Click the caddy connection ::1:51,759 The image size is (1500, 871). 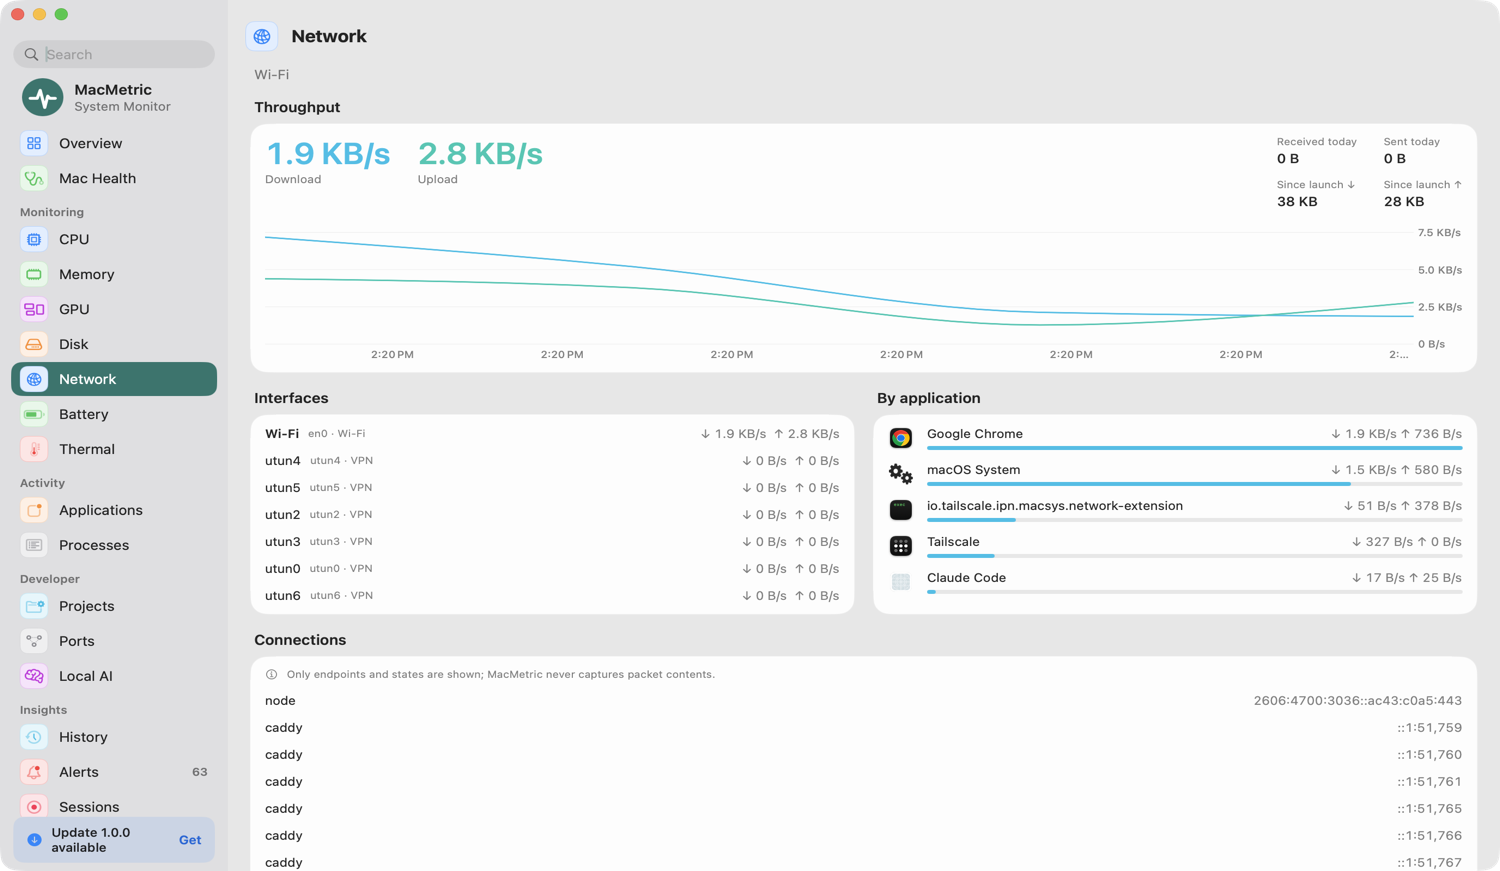(x=863, y=728)
